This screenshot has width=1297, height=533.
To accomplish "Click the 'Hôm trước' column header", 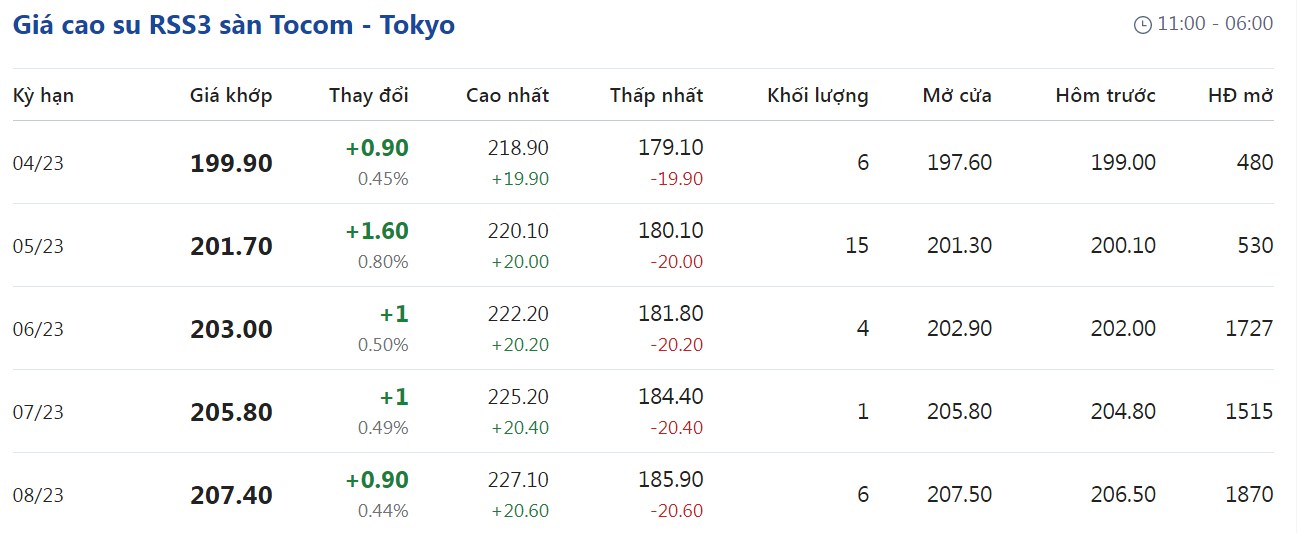I will click(x=1105, y=96).
